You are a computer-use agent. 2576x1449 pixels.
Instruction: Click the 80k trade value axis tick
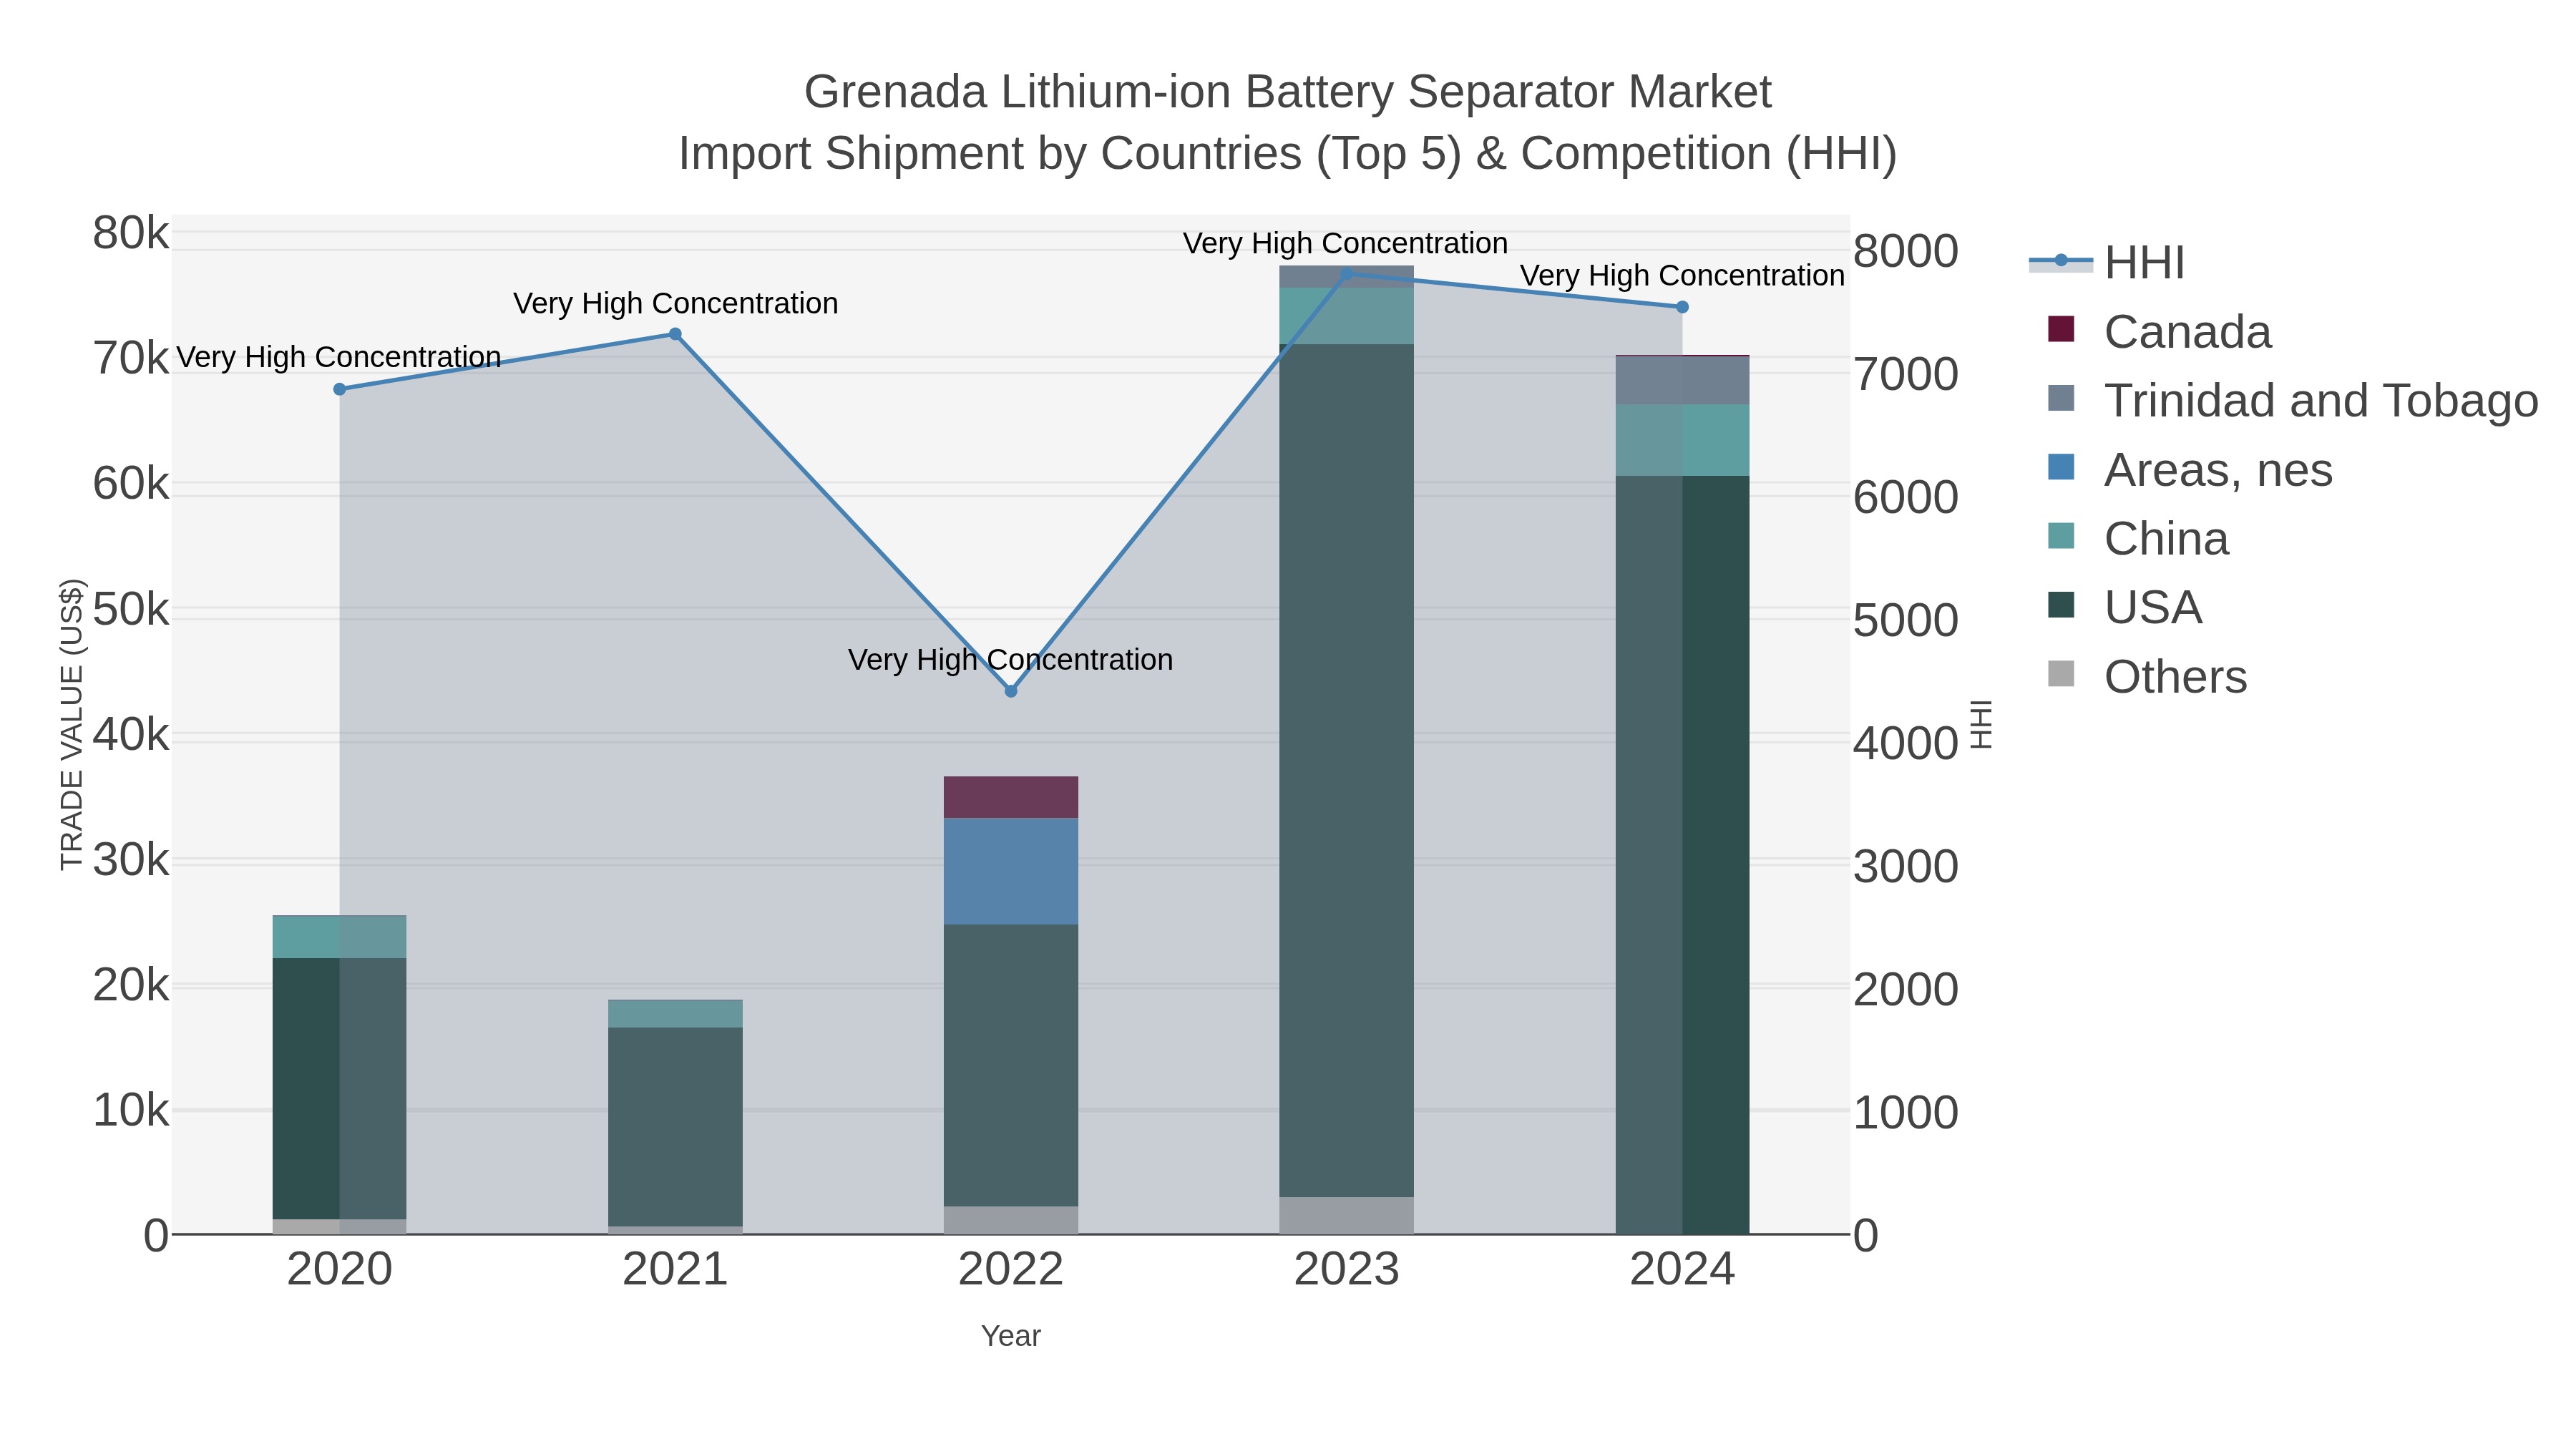(131, 233)
